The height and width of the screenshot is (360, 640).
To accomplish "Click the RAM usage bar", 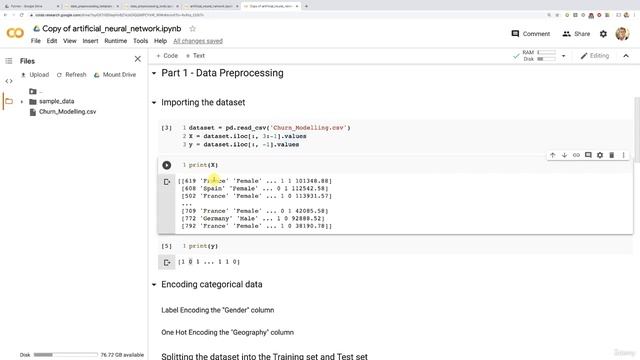I will (x=547, y=52).
